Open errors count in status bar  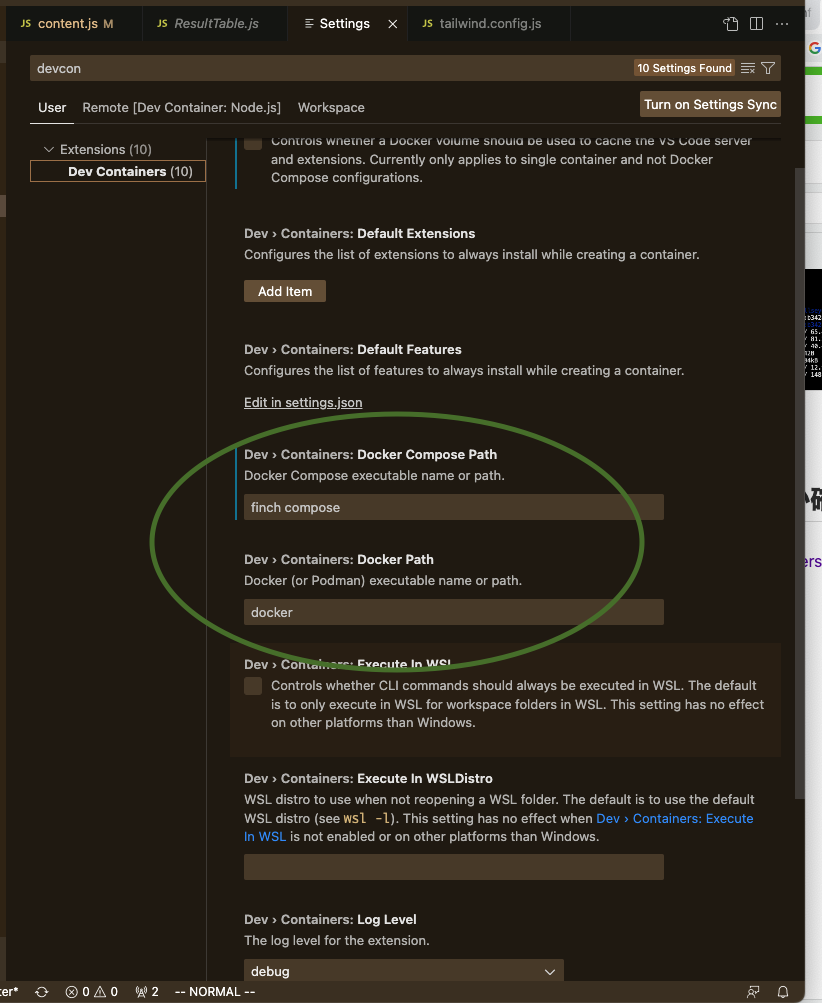(x=78, y=991)
